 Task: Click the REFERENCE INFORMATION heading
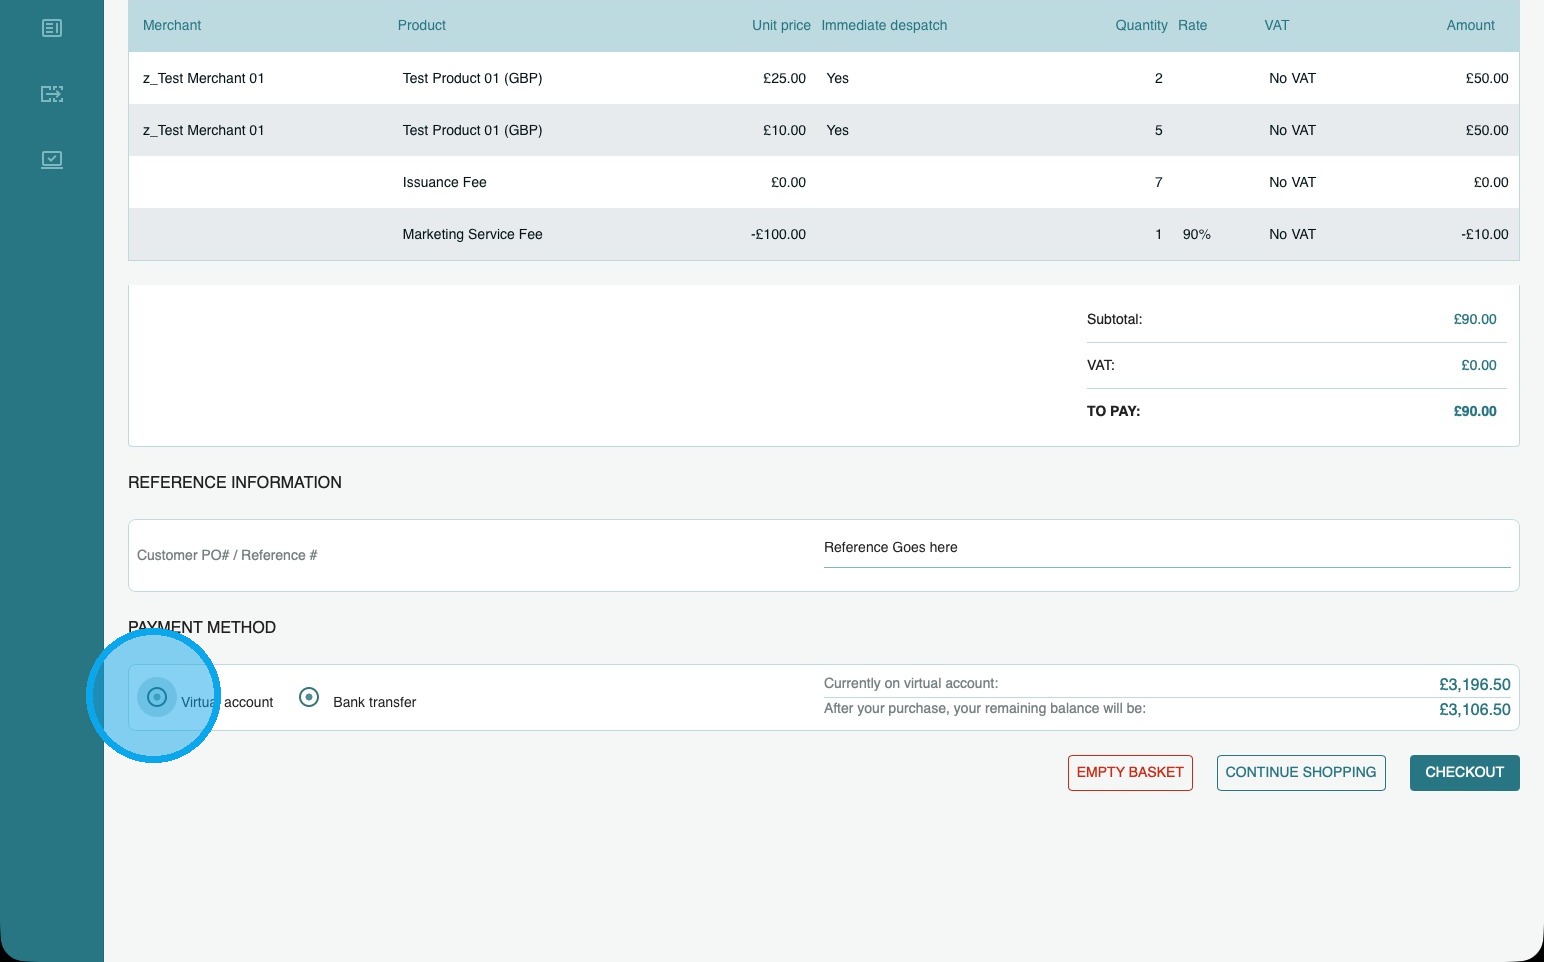(x=235, y=482)
